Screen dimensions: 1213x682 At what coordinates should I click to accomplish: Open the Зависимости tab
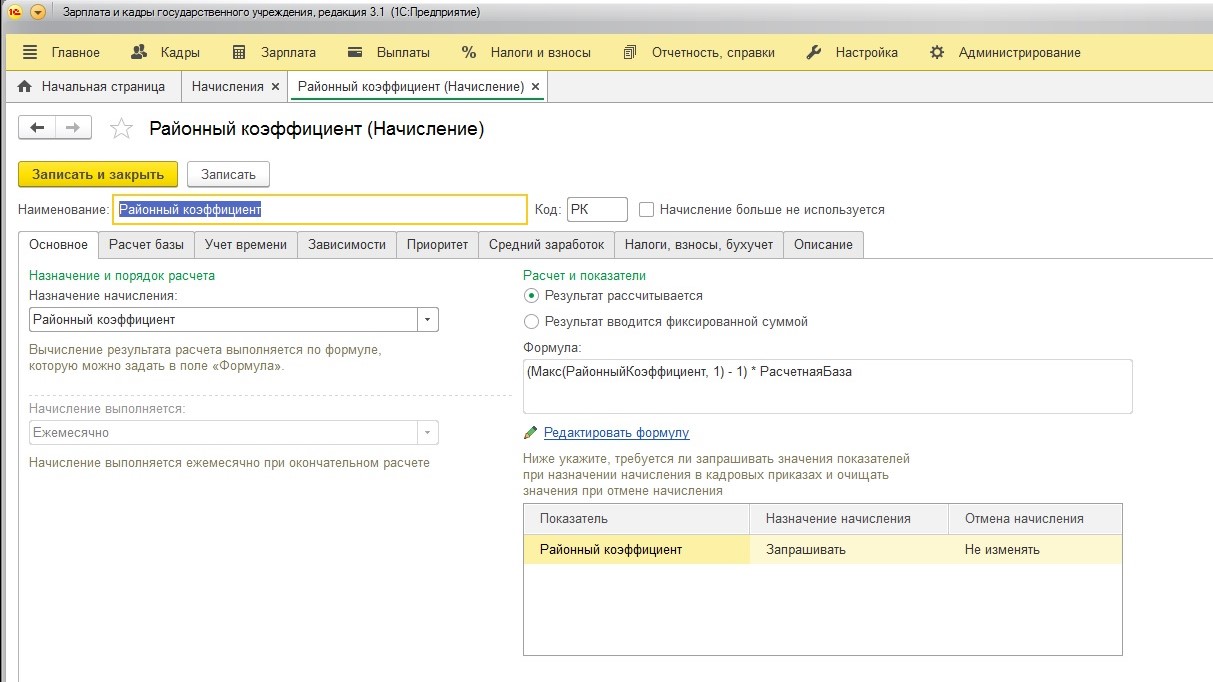(x=347, y=245)
